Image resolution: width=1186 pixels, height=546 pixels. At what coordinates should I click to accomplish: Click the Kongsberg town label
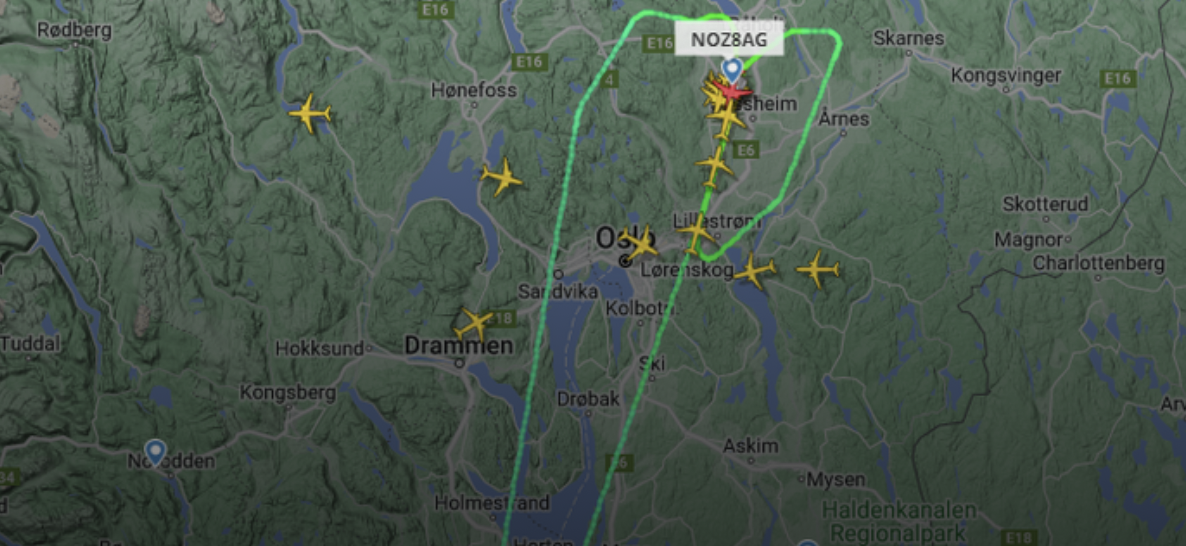(287, 393)
